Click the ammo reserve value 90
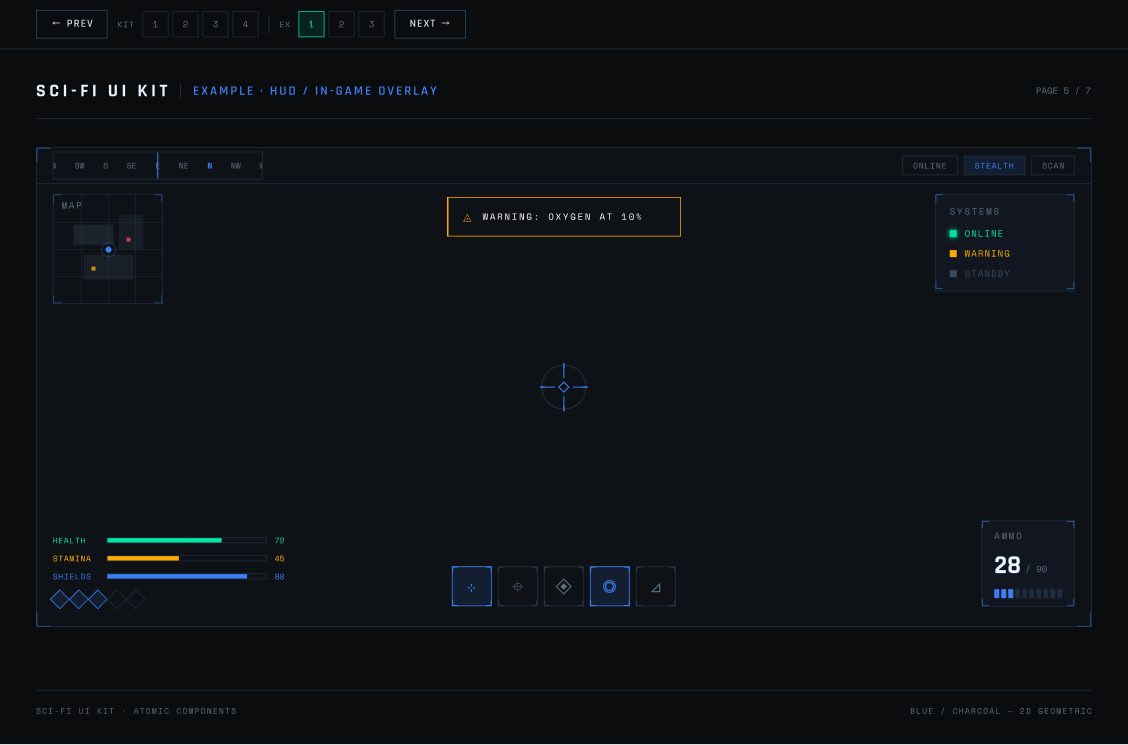 pyautogui.click(x=1042, y=570)
